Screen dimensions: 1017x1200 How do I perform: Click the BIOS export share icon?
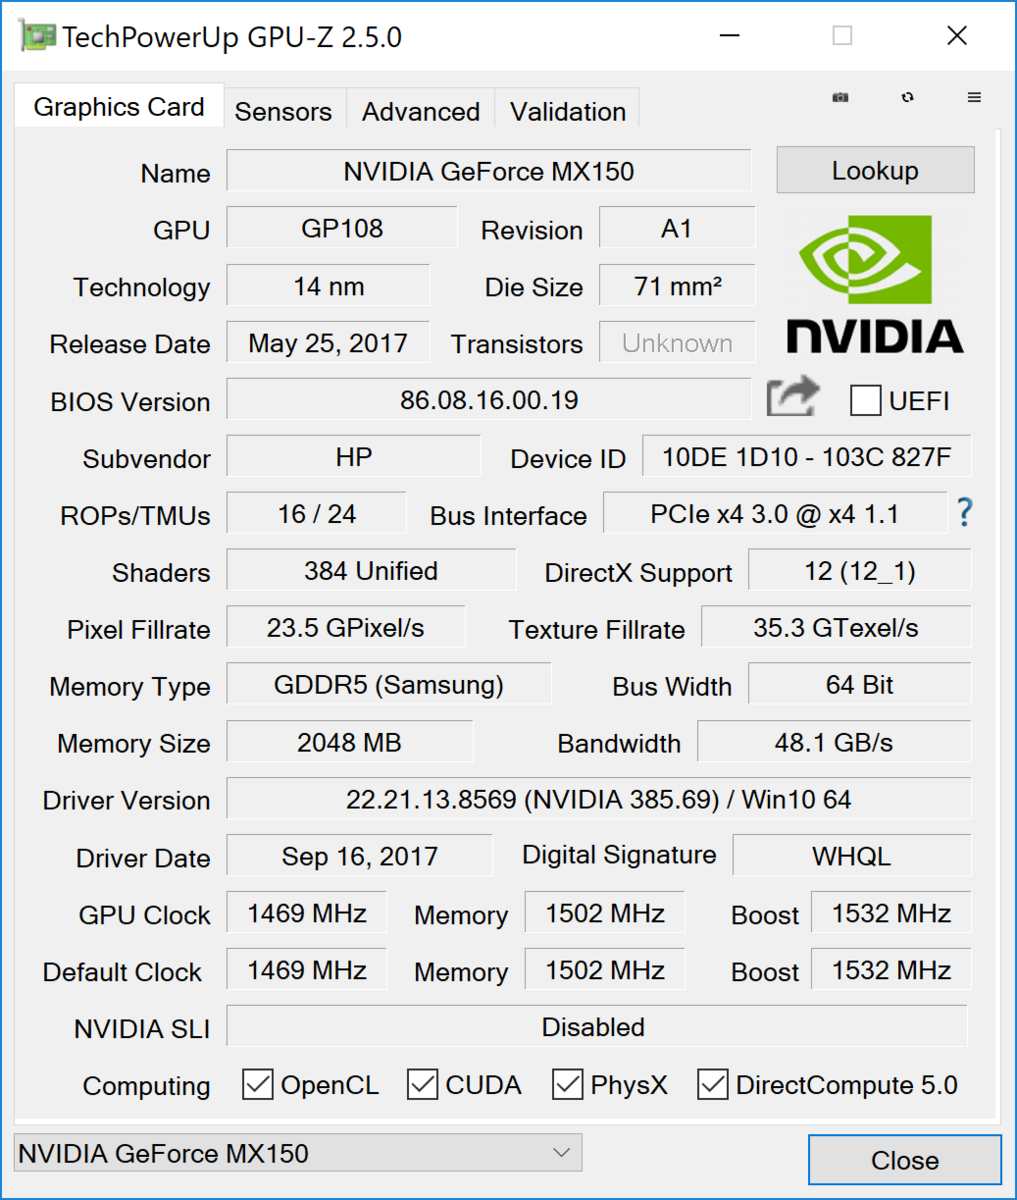coord(792,398)
